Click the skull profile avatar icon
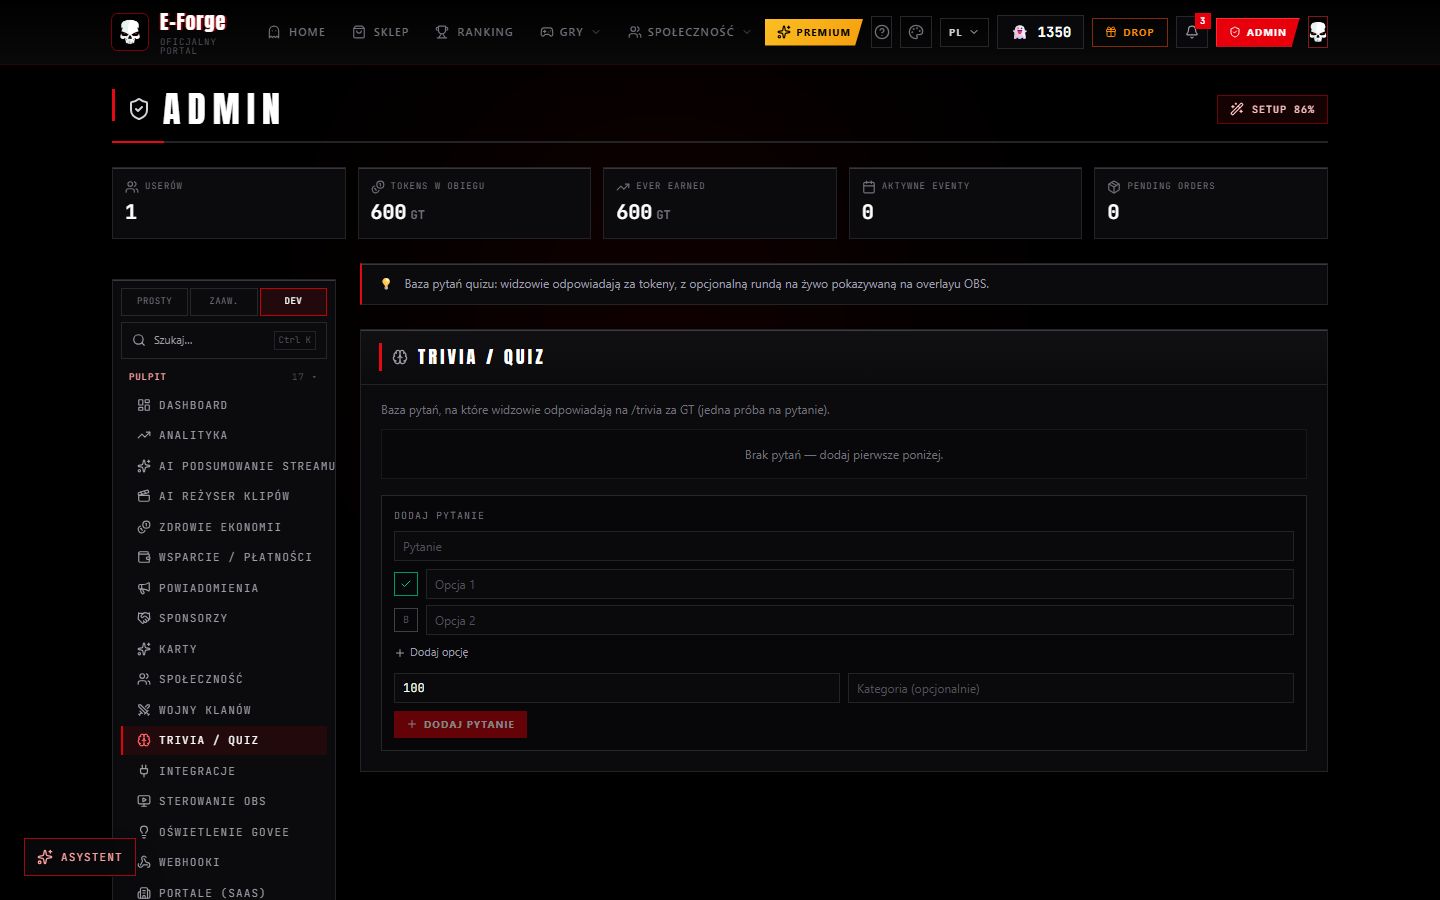This screenshot has width=1440, height=900. coord(1318,32)
